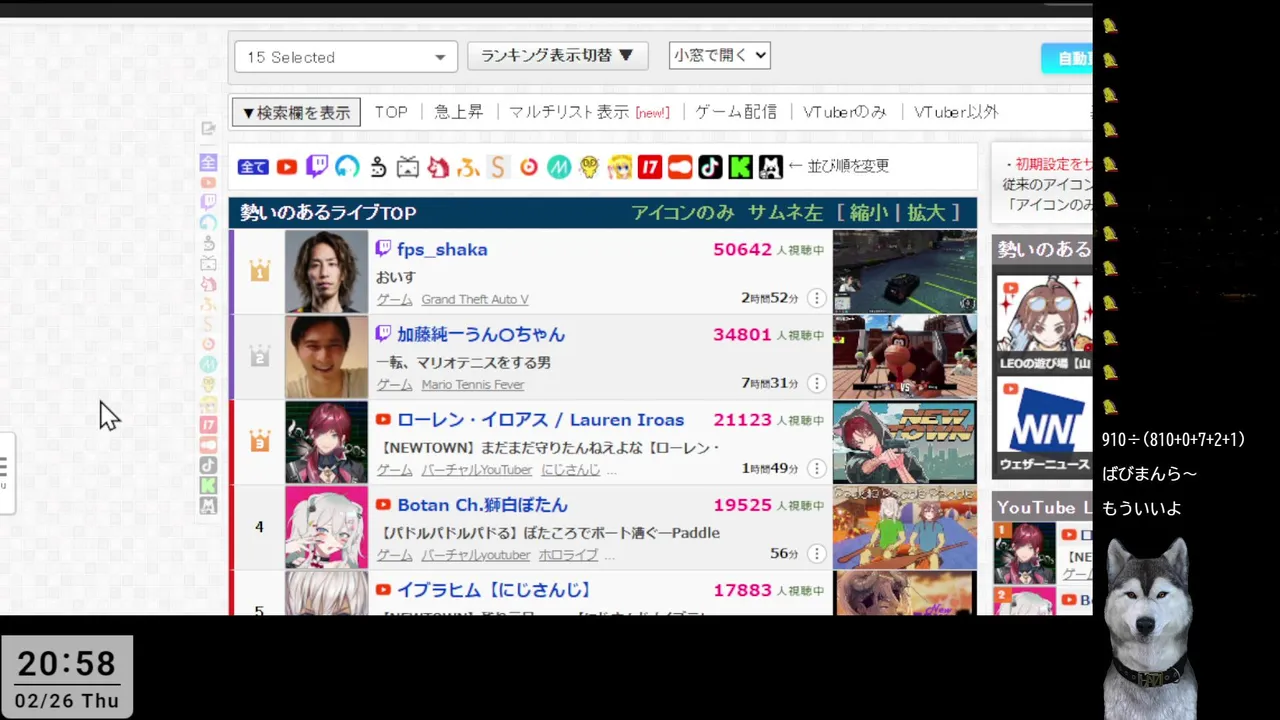Open the 15 Selected dropdown
The image size is (1280, 720).
pyautogui.click(x=346, y=57)
